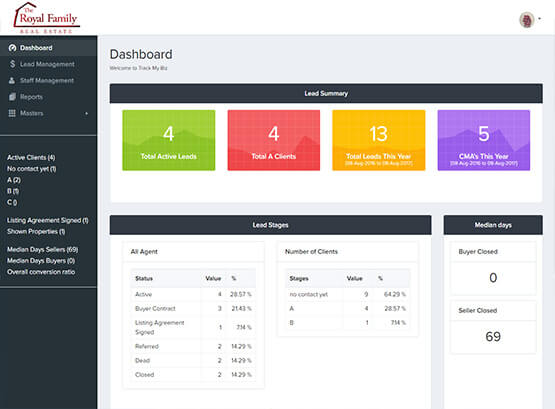Open the dropdown caret beside the avatar
Viewport: 555px width, 409px height.
(x=539, y=18)
